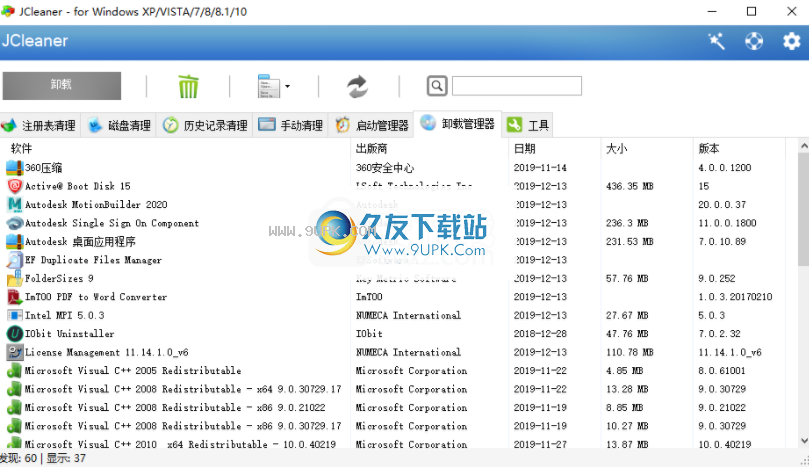
Task: Sort by the 版本 column header
Action: click(x=708, y=149)
